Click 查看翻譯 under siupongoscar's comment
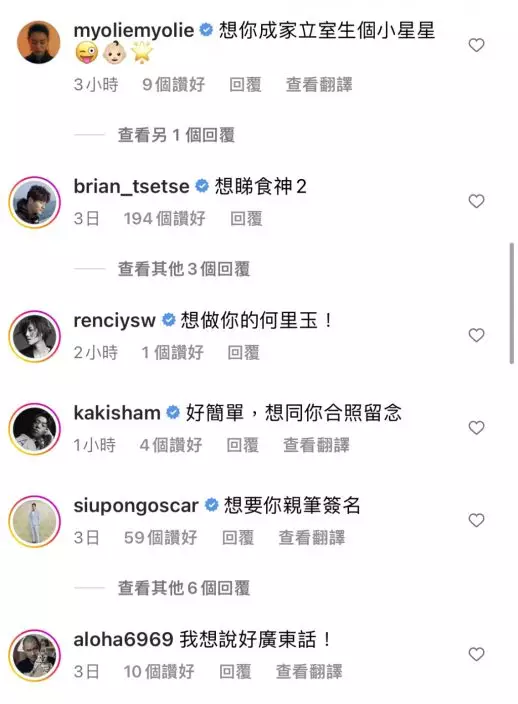Viewport: 518px width, 704px height. click(x=312, y=537)
